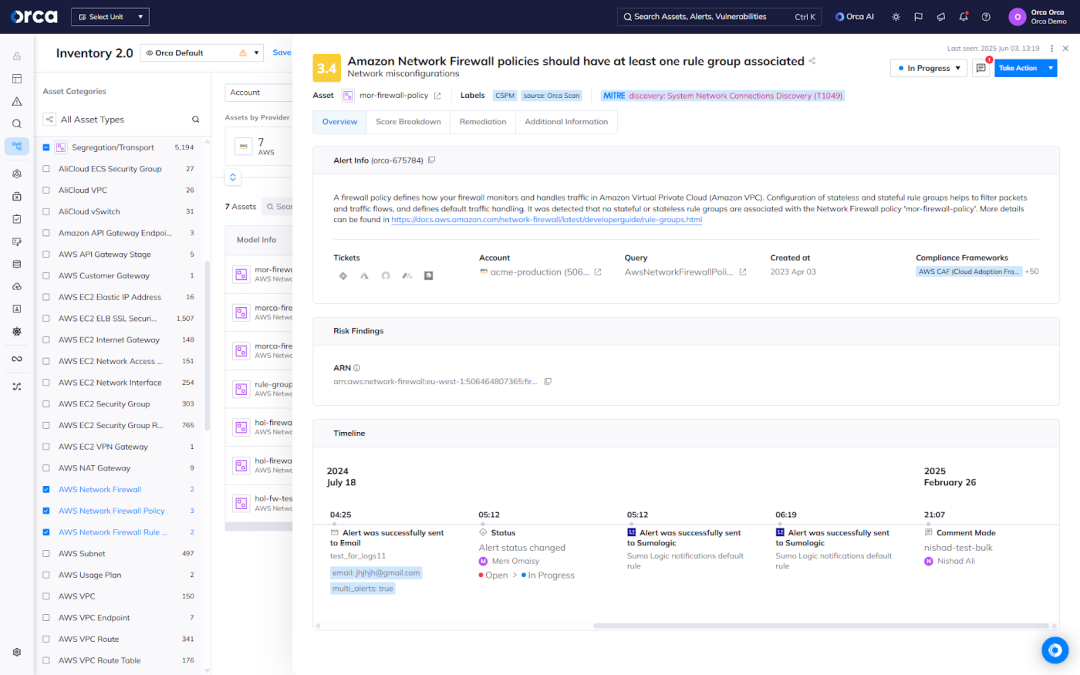Open notifications bell icon

click(964, 17)
